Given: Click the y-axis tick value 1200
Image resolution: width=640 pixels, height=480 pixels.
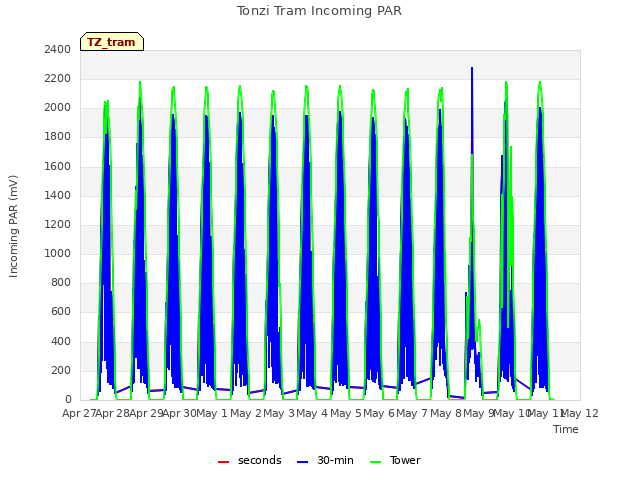Looking at the screenshot, I should tap(58, 224).
